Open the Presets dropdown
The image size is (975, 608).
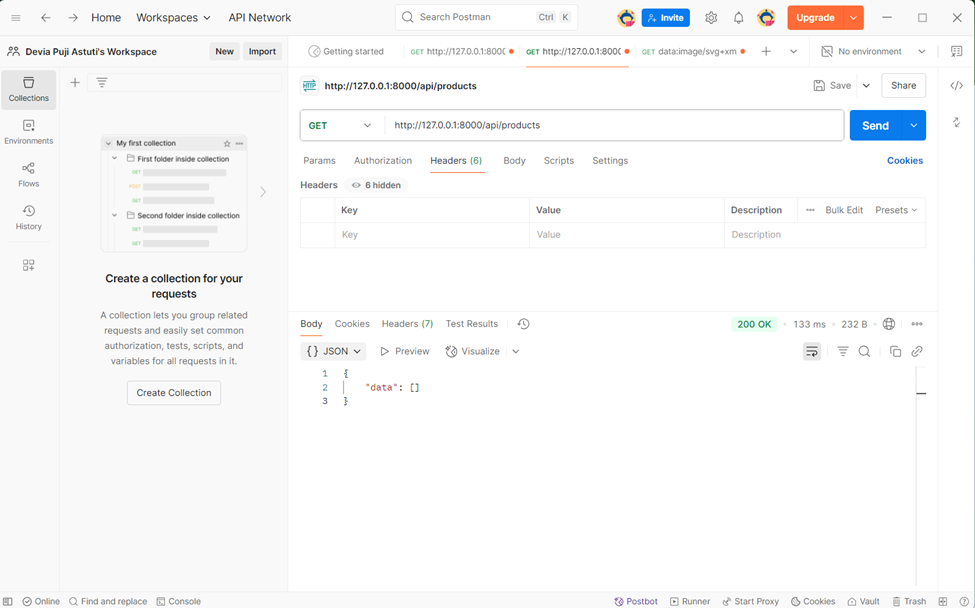tap(896, 210)
